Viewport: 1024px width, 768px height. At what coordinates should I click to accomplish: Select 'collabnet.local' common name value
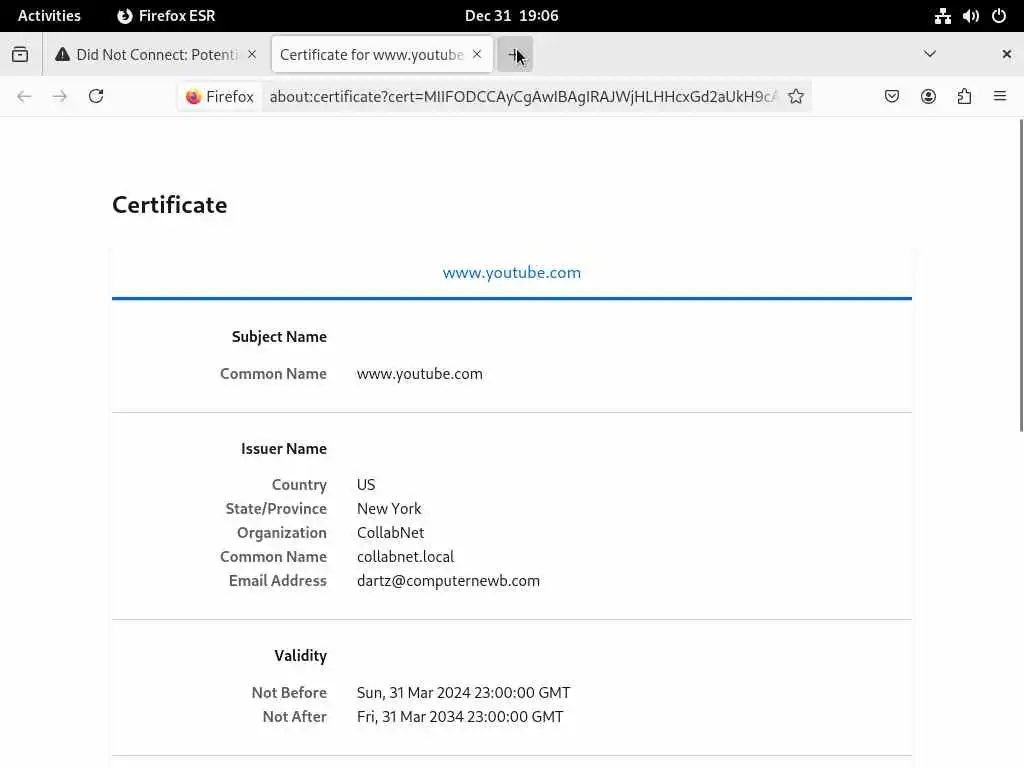(405, 557)
